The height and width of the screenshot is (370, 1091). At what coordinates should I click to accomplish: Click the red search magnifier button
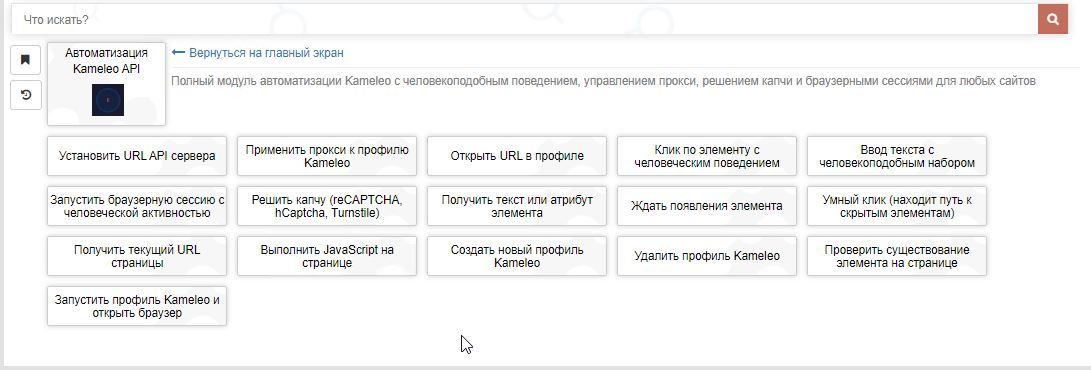1053,19
